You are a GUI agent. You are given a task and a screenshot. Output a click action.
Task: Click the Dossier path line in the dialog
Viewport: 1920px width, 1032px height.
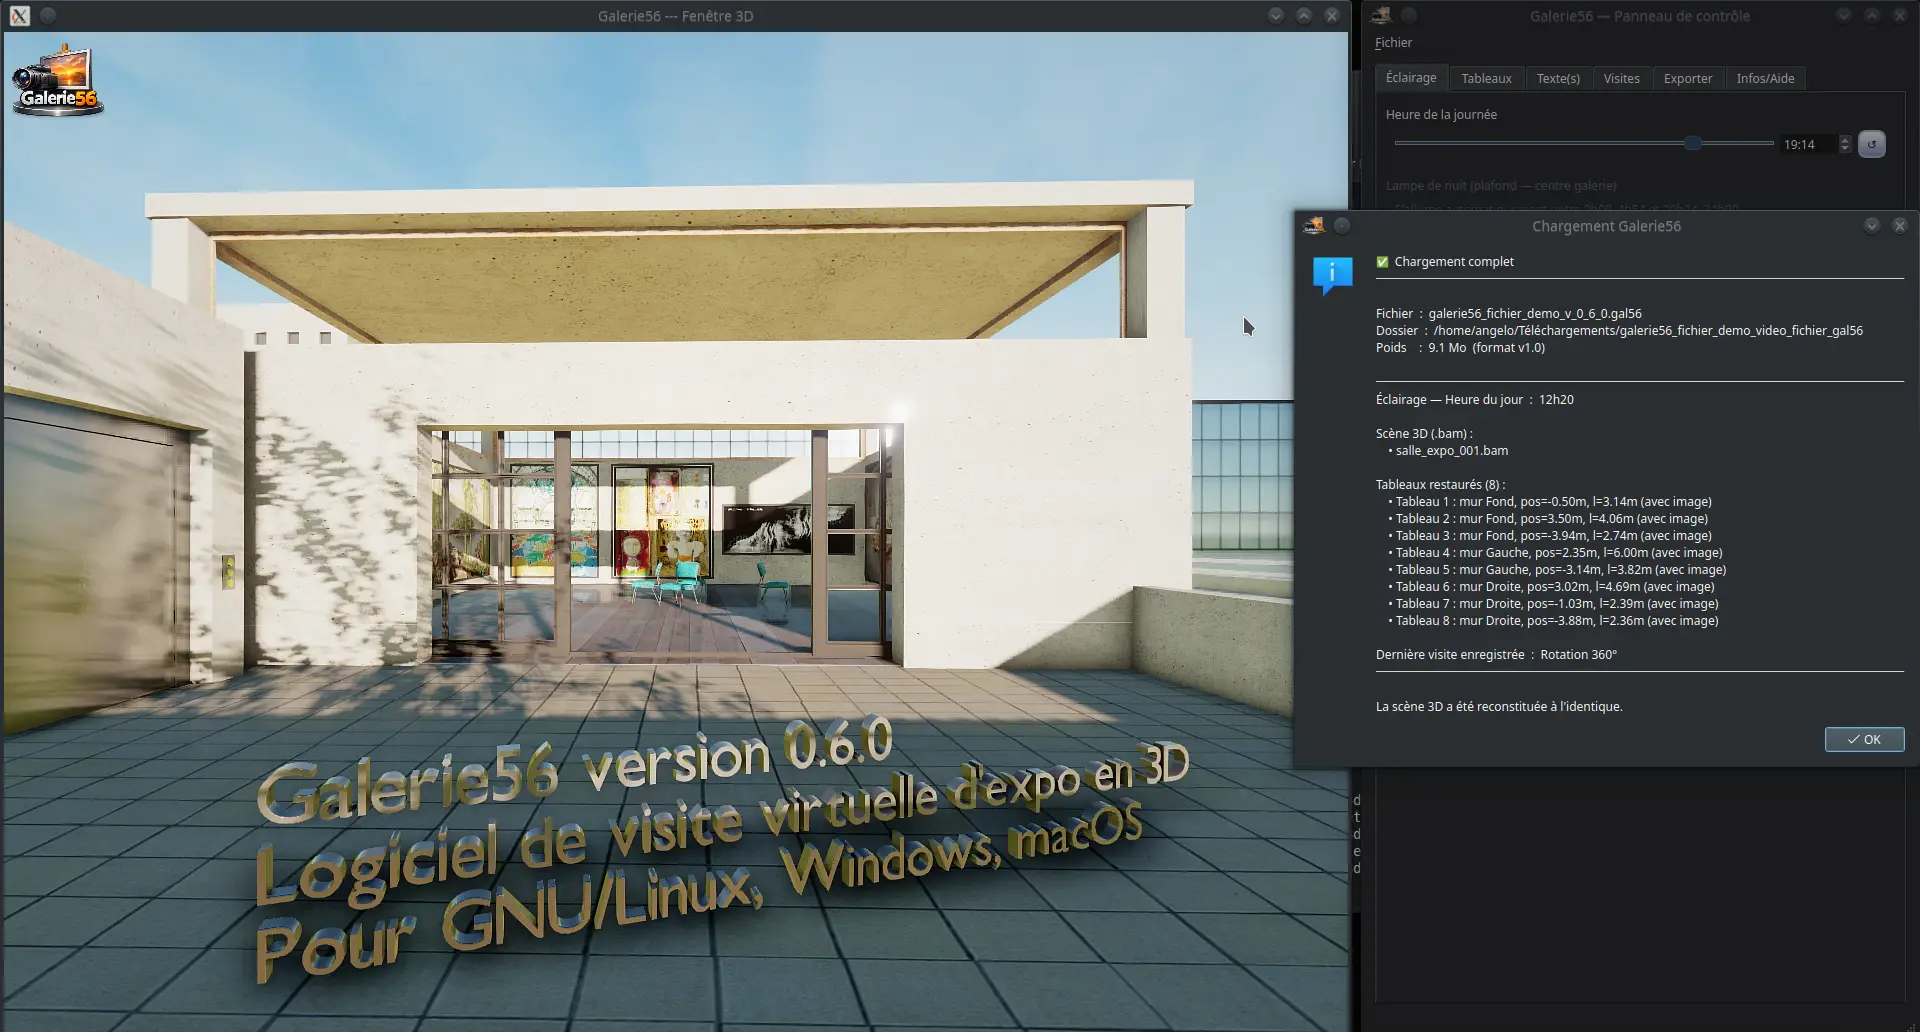[1619, 331]
